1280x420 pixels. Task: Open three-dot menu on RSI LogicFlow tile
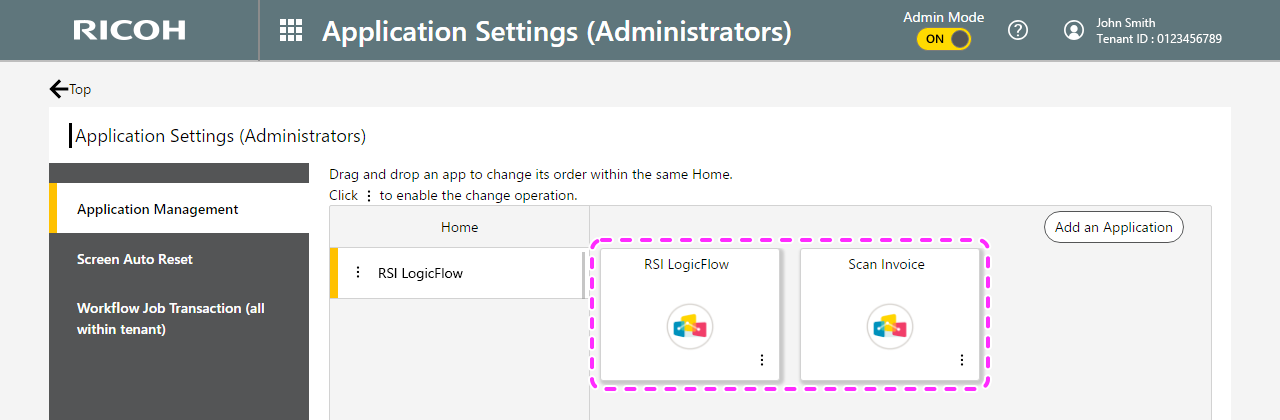[762, 360]
